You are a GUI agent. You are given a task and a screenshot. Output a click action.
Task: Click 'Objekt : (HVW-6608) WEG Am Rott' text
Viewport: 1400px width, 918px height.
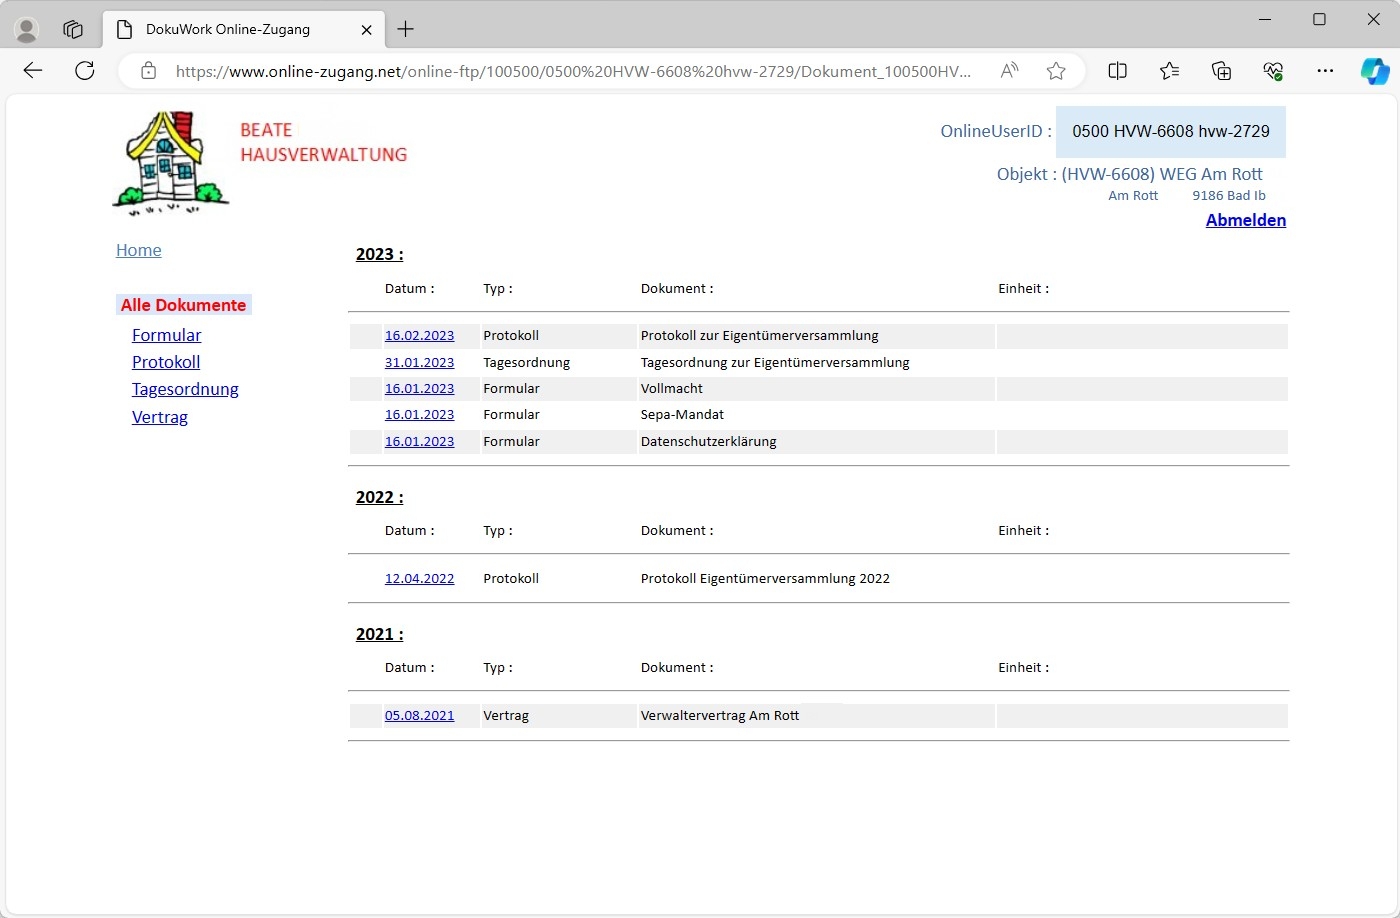[1130, 174]
